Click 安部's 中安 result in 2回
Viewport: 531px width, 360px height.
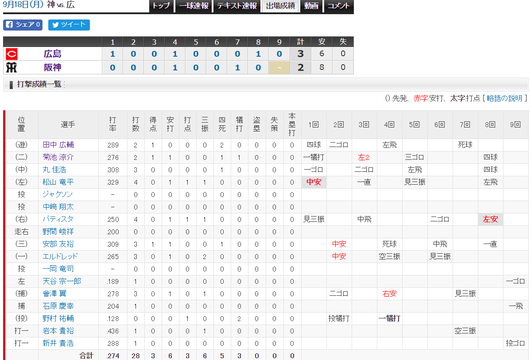(x=339, y=244)
